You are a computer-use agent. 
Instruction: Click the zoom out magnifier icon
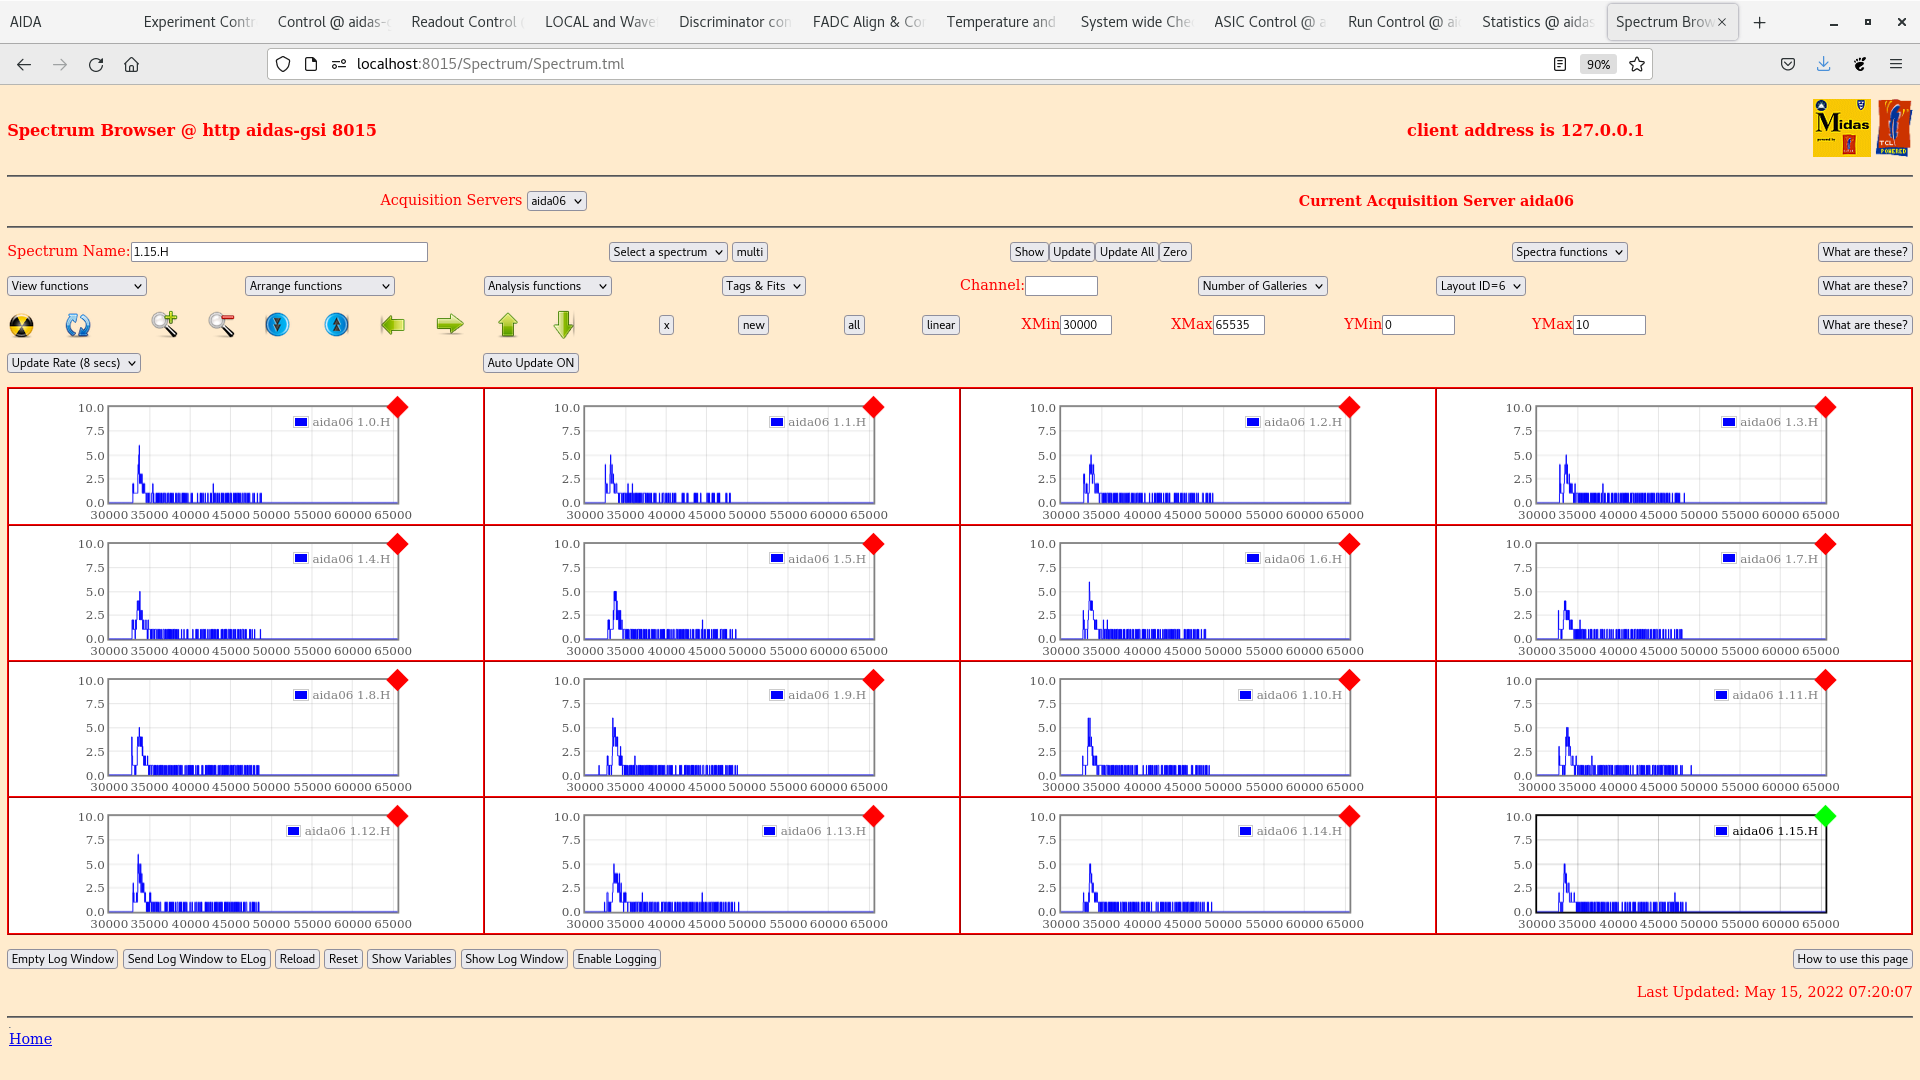pos(221,324)
